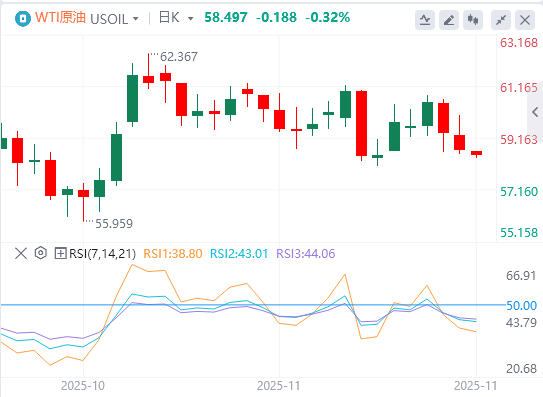The width and height of the screenshot is (543, 397).
Task: Click the RSI(7,14,21) indicator title
Action: pos(102,254)
